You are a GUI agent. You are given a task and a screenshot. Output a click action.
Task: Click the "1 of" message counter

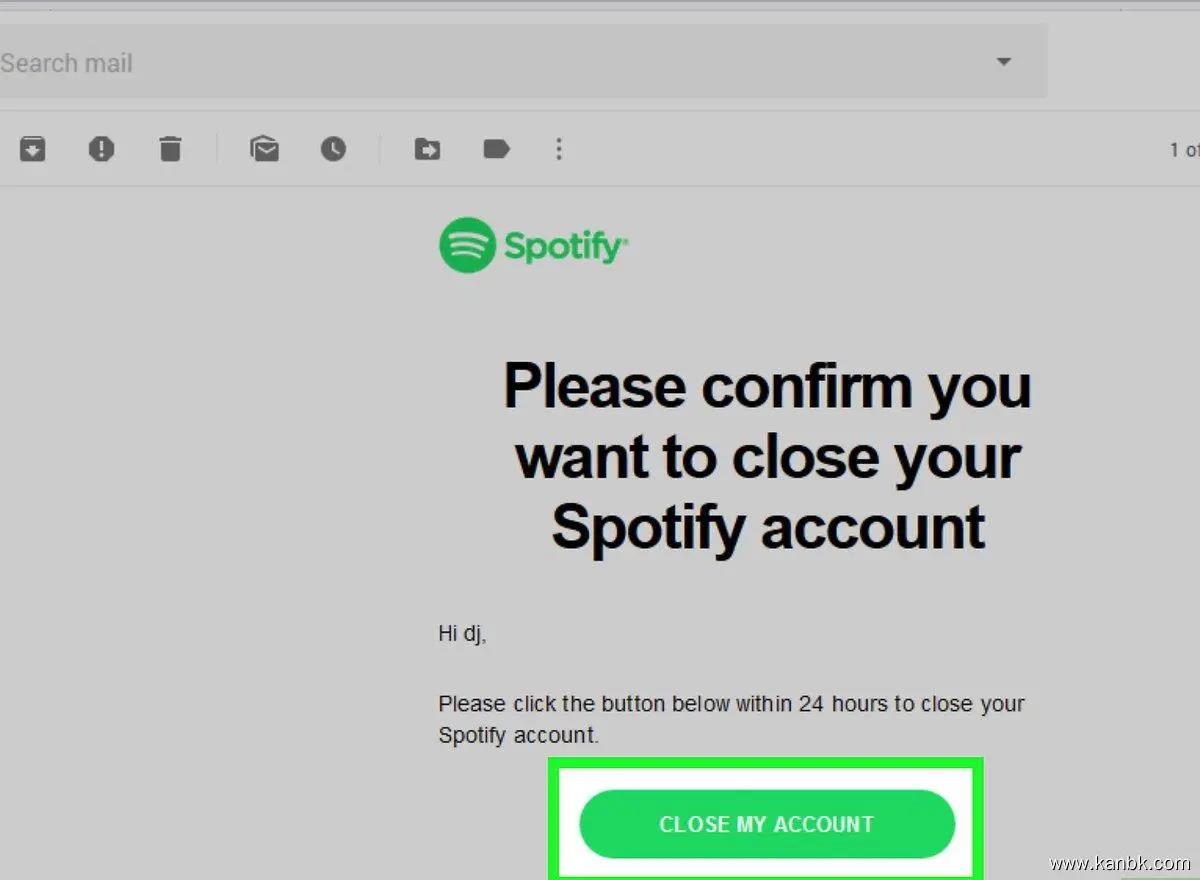pyautogui.click(x=1183, y=150)
